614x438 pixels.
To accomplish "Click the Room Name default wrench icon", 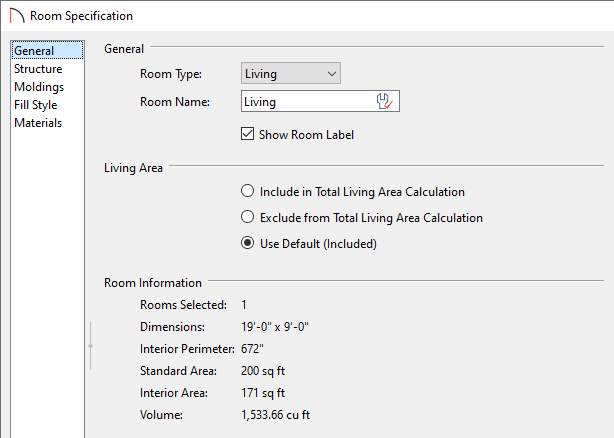I will pos(385,101).
